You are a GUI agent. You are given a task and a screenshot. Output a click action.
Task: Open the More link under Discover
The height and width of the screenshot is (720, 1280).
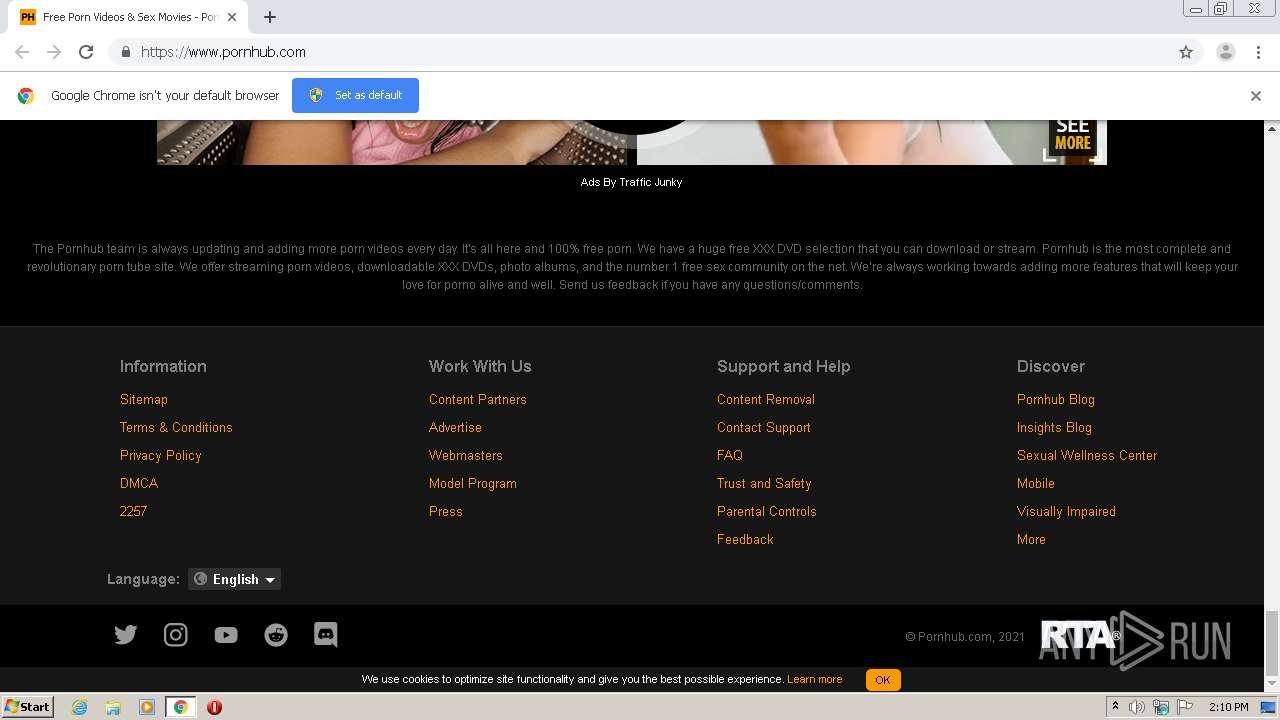(1031, 539)
